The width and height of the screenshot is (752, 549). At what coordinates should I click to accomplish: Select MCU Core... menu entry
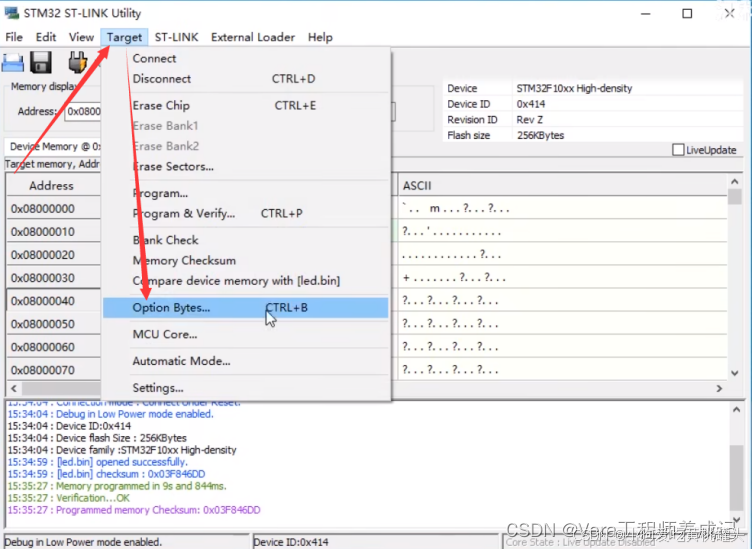click(x=246, y=334)
